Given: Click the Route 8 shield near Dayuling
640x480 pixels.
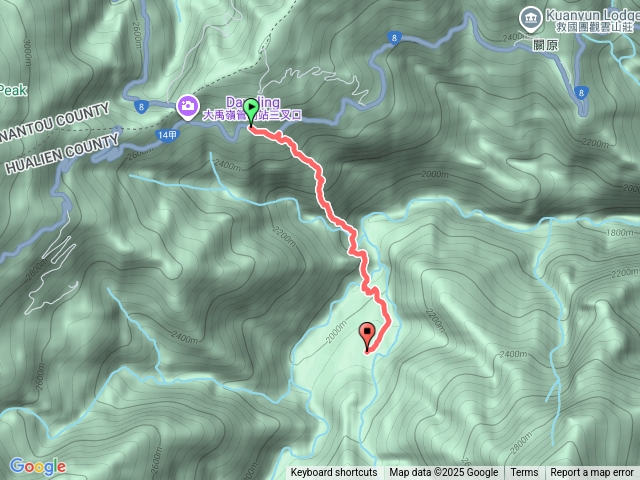Looking at the screenshot, I should coord(141,107).
